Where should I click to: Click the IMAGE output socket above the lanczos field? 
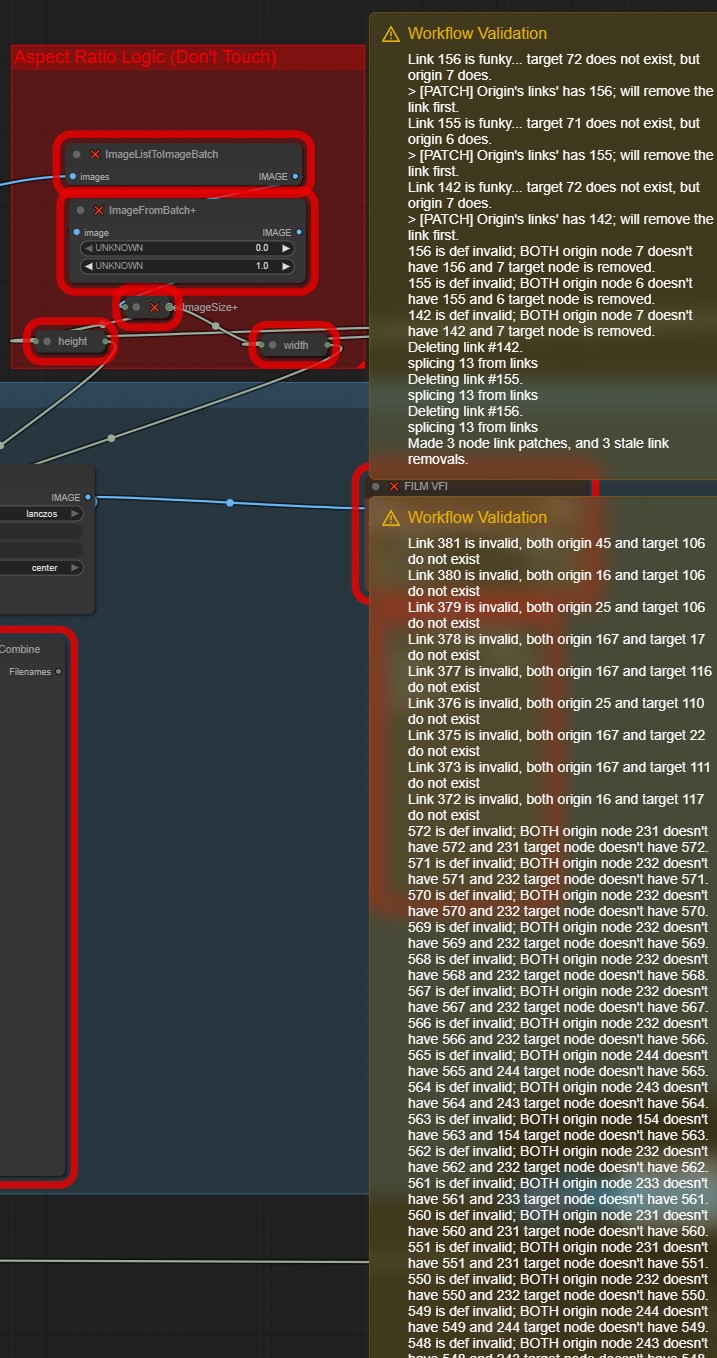(x=88, y=497)
